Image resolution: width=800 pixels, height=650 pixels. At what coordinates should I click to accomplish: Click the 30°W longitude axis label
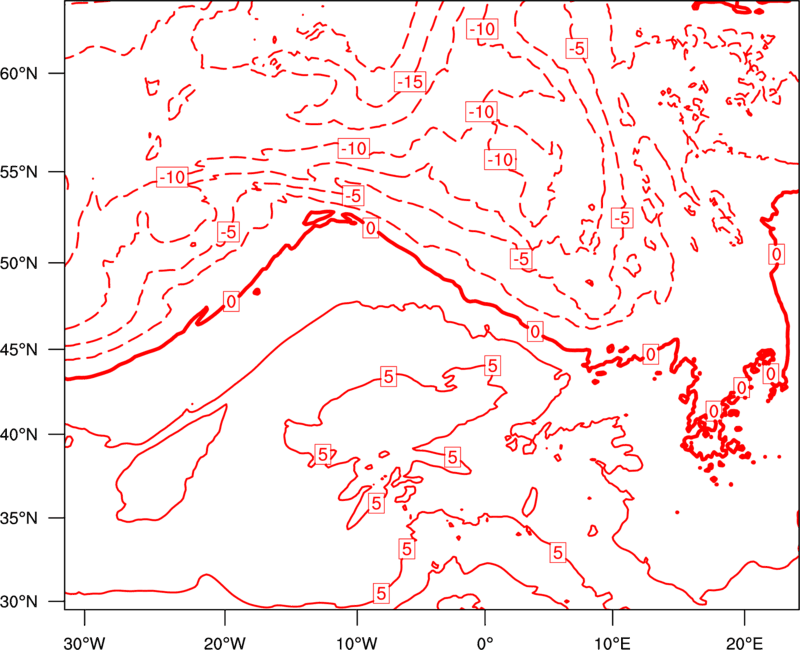[85, 642]
